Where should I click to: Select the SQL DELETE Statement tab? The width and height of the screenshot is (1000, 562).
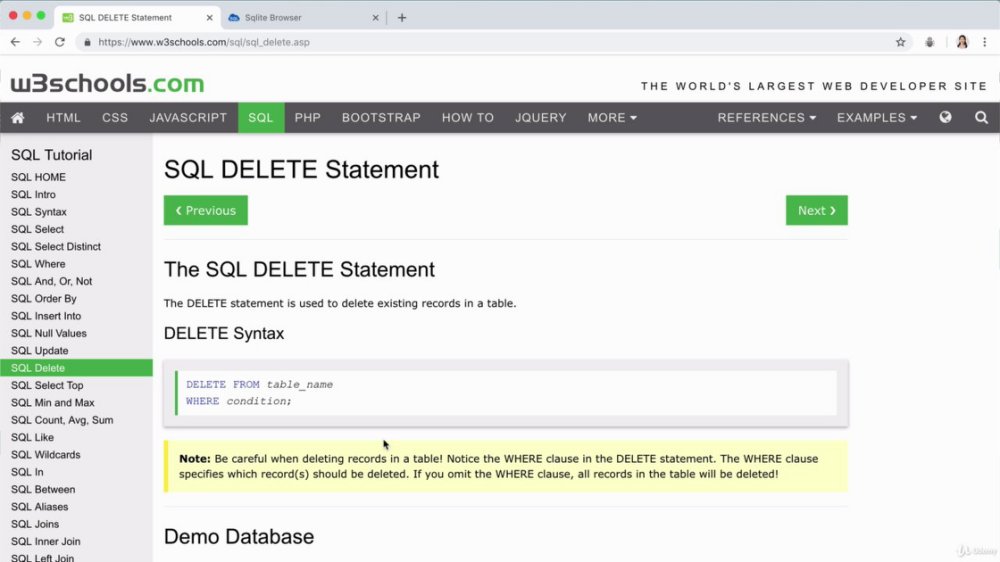click(137, 18)
